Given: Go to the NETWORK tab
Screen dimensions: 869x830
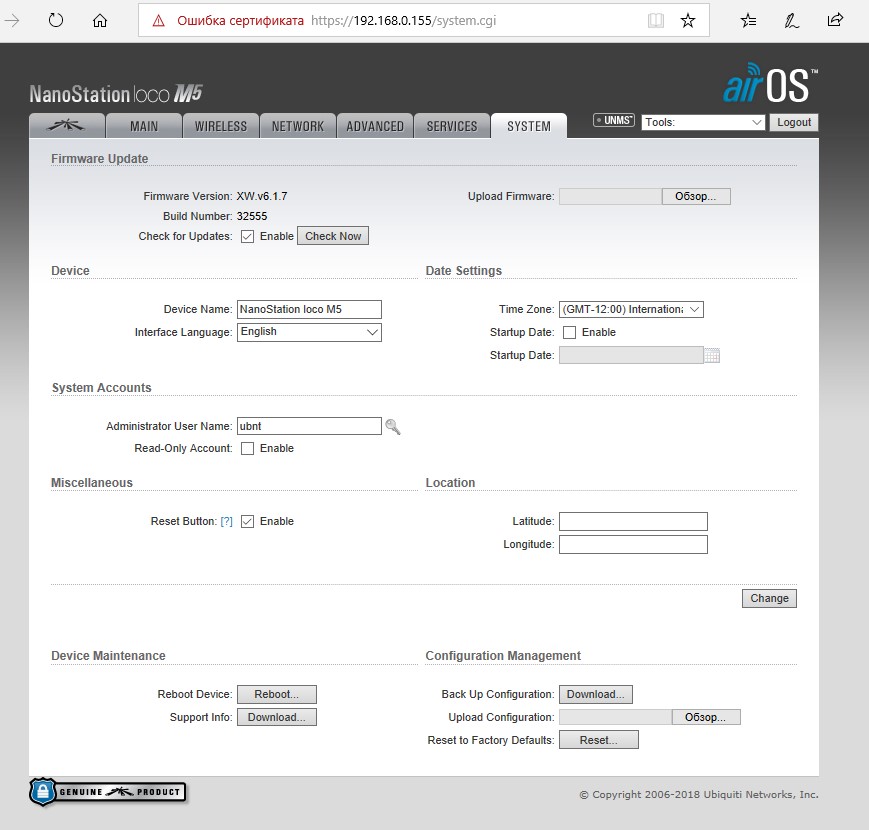Looking at the screenshot, I should click(x=298, y=126).
